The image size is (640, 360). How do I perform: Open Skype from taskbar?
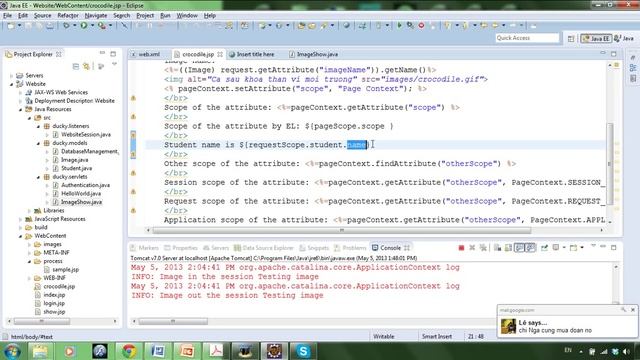tap(303, 351)
